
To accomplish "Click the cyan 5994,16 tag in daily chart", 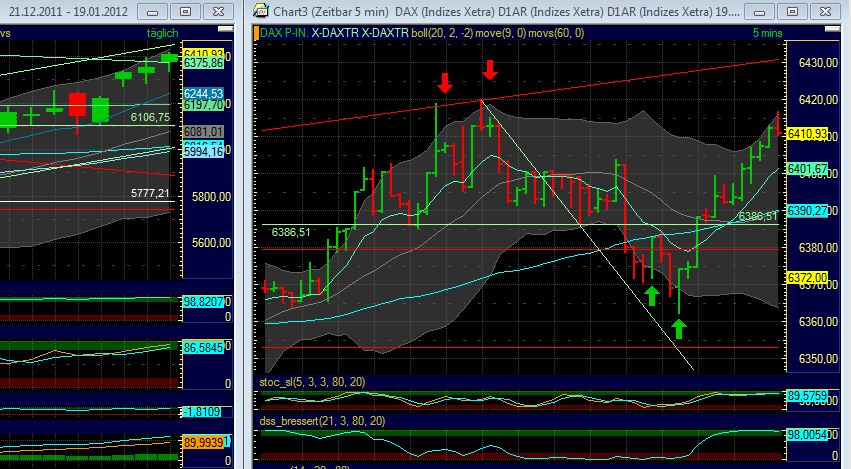I will (204, 151).
